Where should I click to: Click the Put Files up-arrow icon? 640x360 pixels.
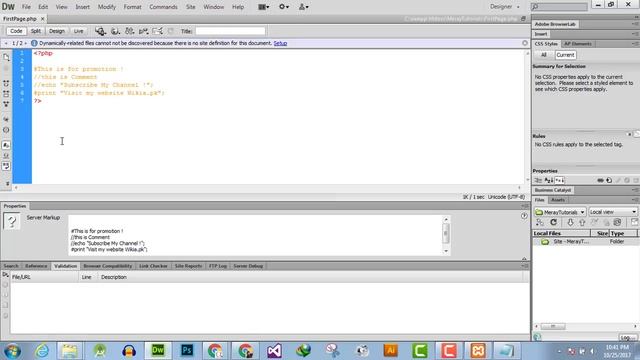point(582,222)
